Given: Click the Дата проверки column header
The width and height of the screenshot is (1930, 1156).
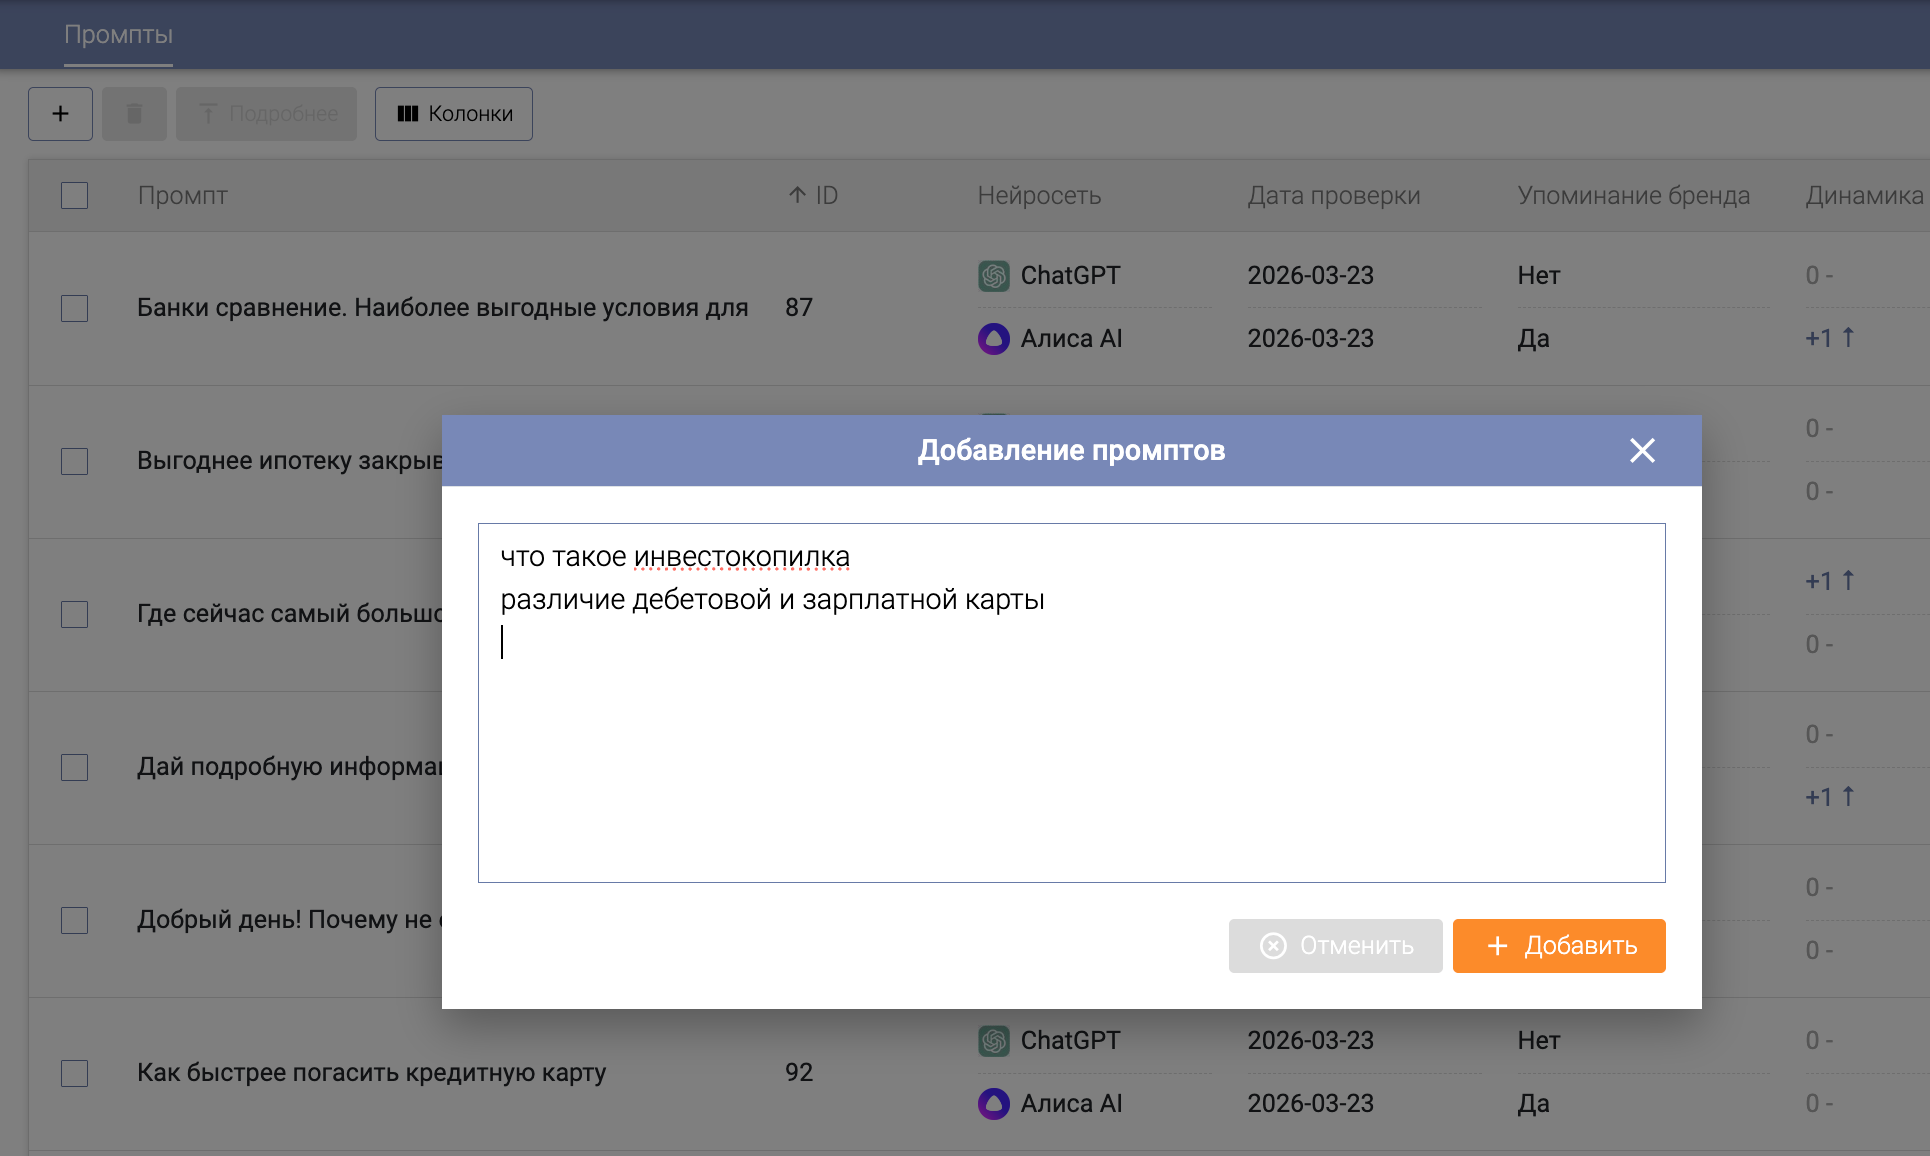Looking at the screenshot, I should pyautogui.click(x=1333, y=196).
